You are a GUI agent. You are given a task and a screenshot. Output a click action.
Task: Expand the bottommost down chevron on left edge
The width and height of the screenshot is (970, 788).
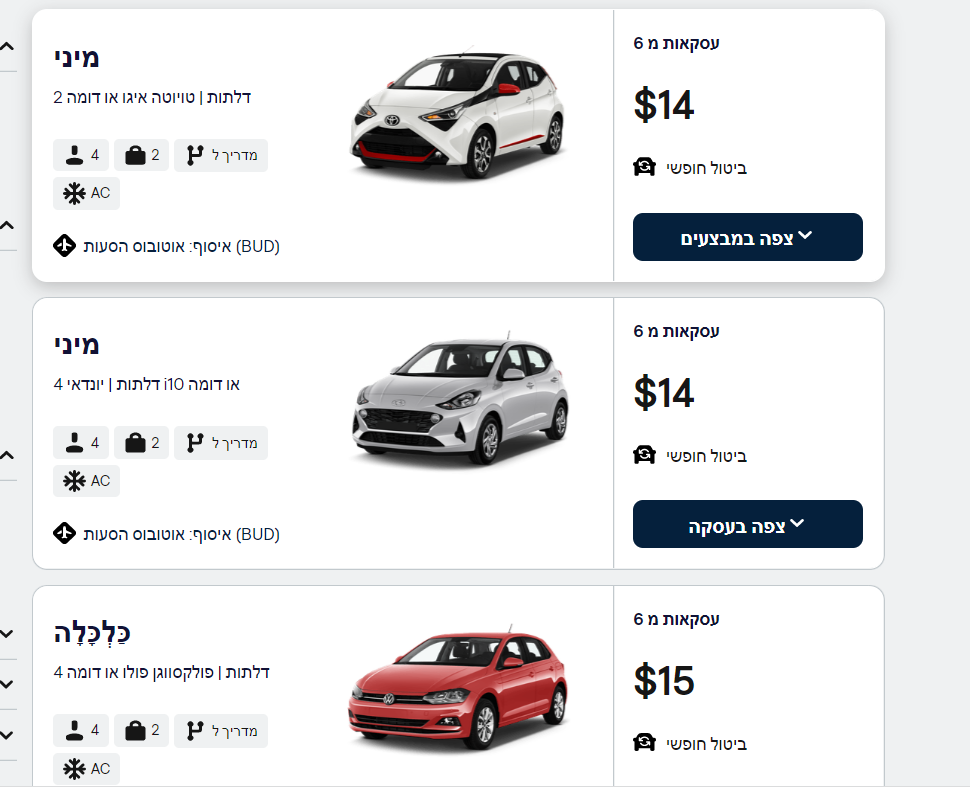[7, 735]
